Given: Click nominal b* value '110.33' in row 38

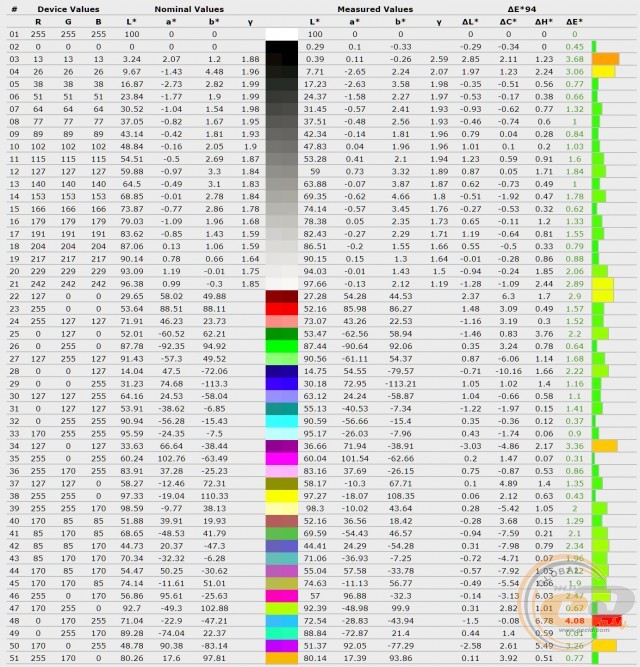Looking at the screenshot, I should click(214, 496).
